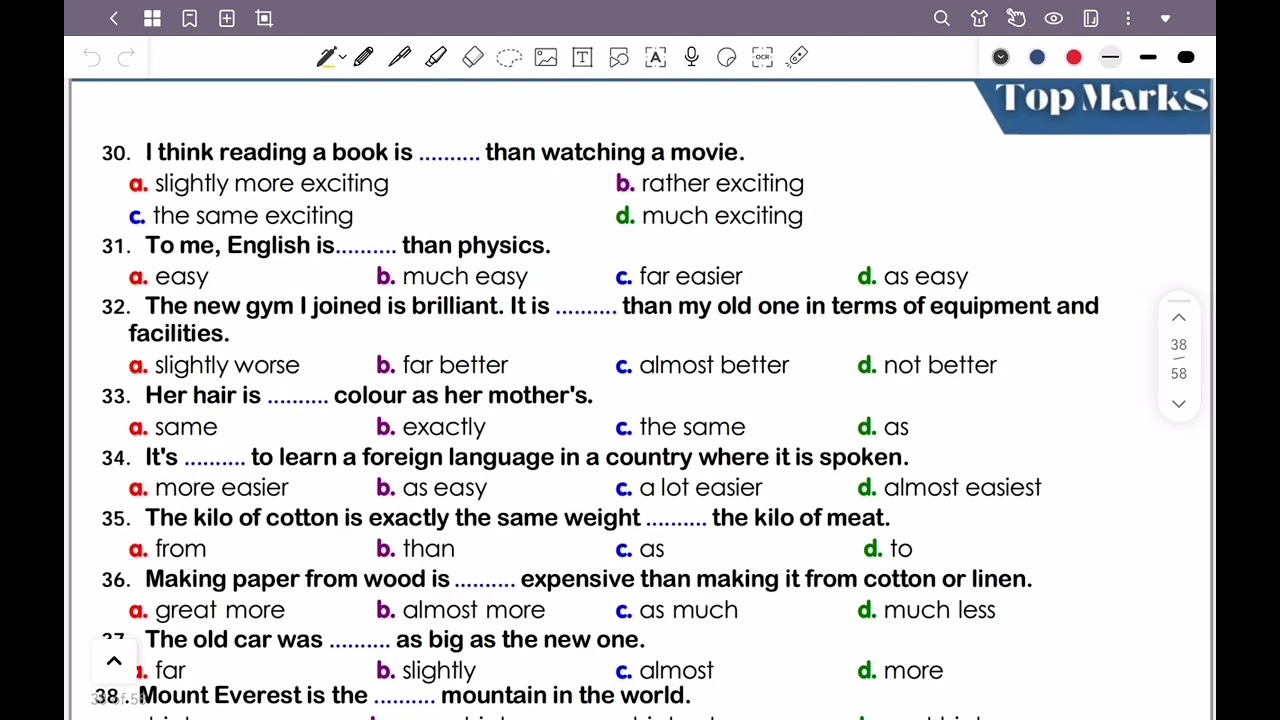Pick the red color swatch
Screen dimensions: 1280x720
[1074, 57]
